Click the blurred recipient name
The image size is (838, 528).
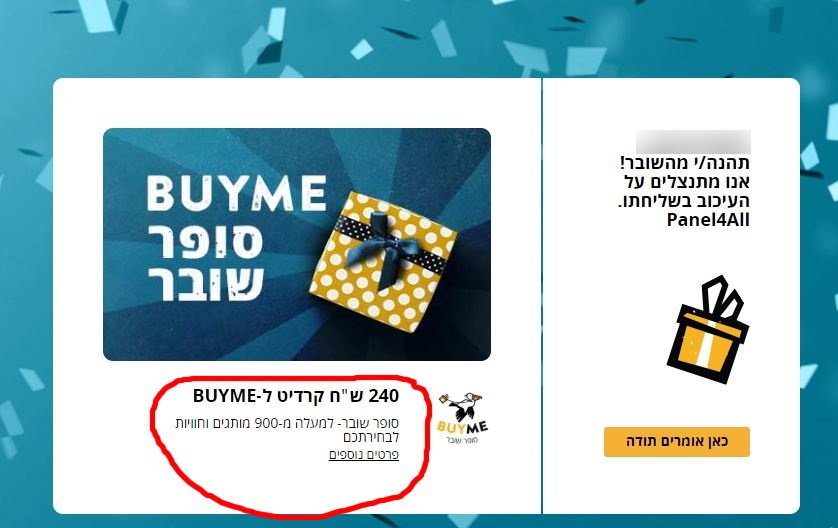coord(693,142)
